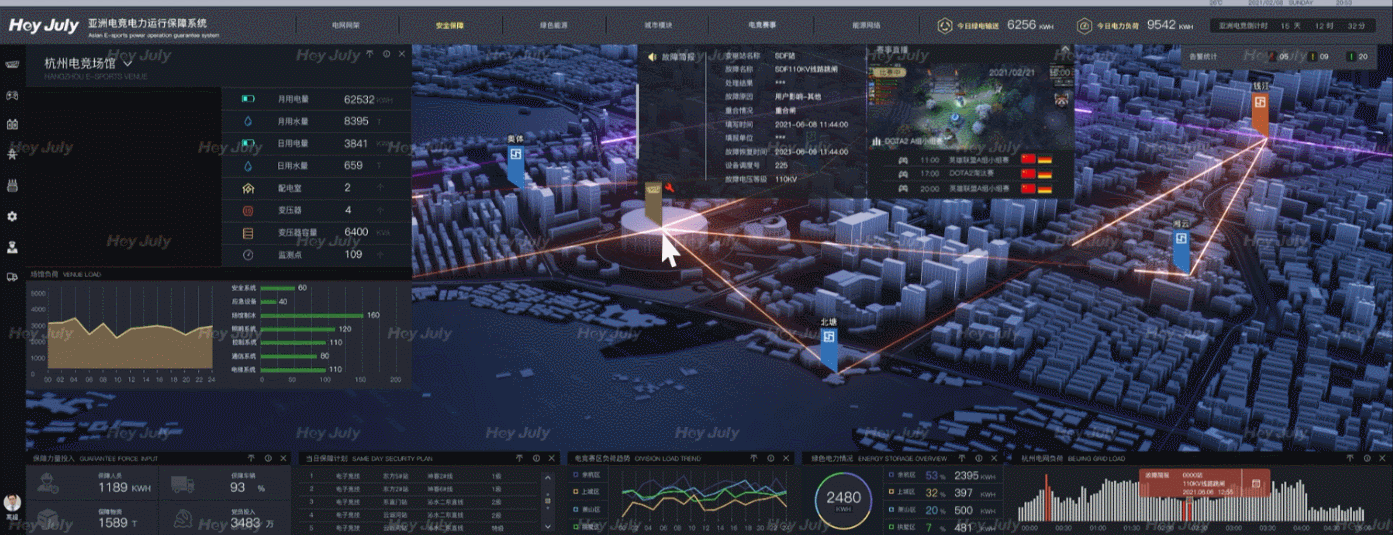Collapse the 赛事直播 panel chevron

(x=1064, y=48)
